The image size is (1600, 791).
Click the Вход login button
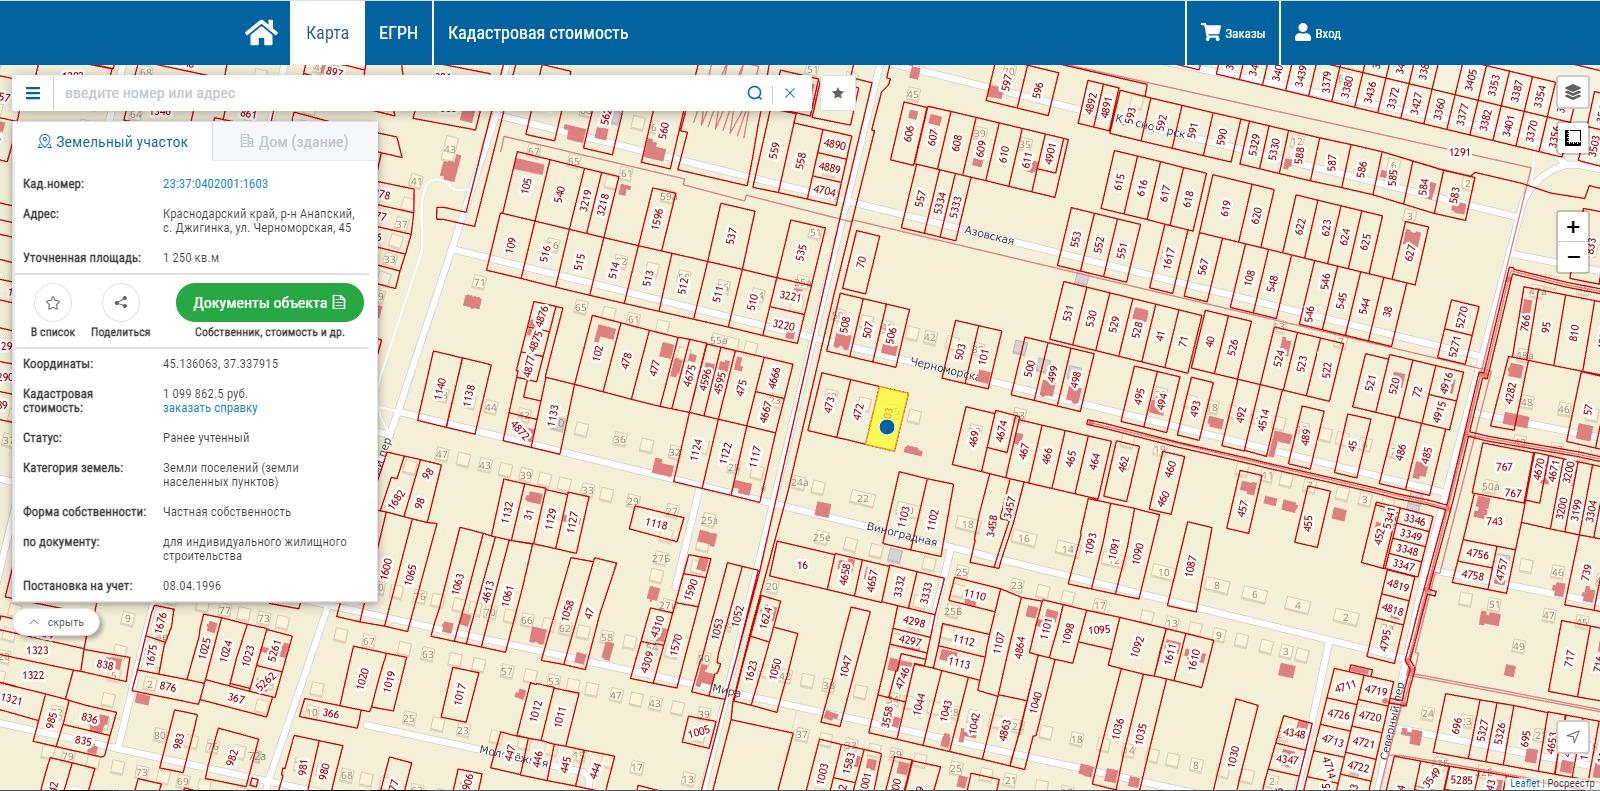pyautogui.click(x=1317, y=33)
